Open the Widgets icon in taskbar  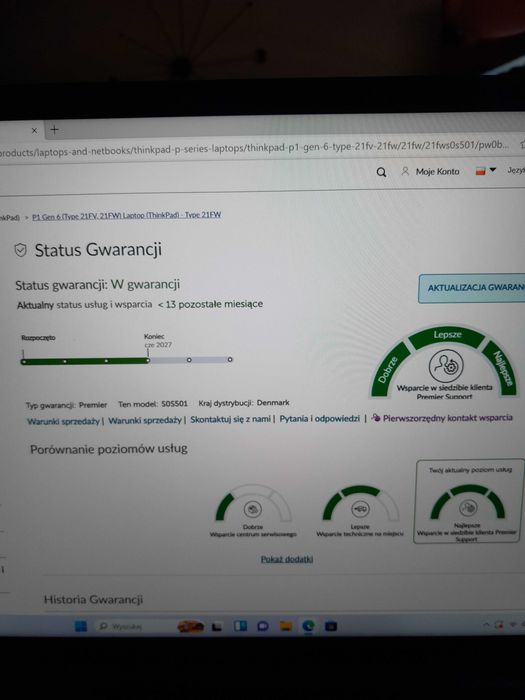click(x=241, y=626)
